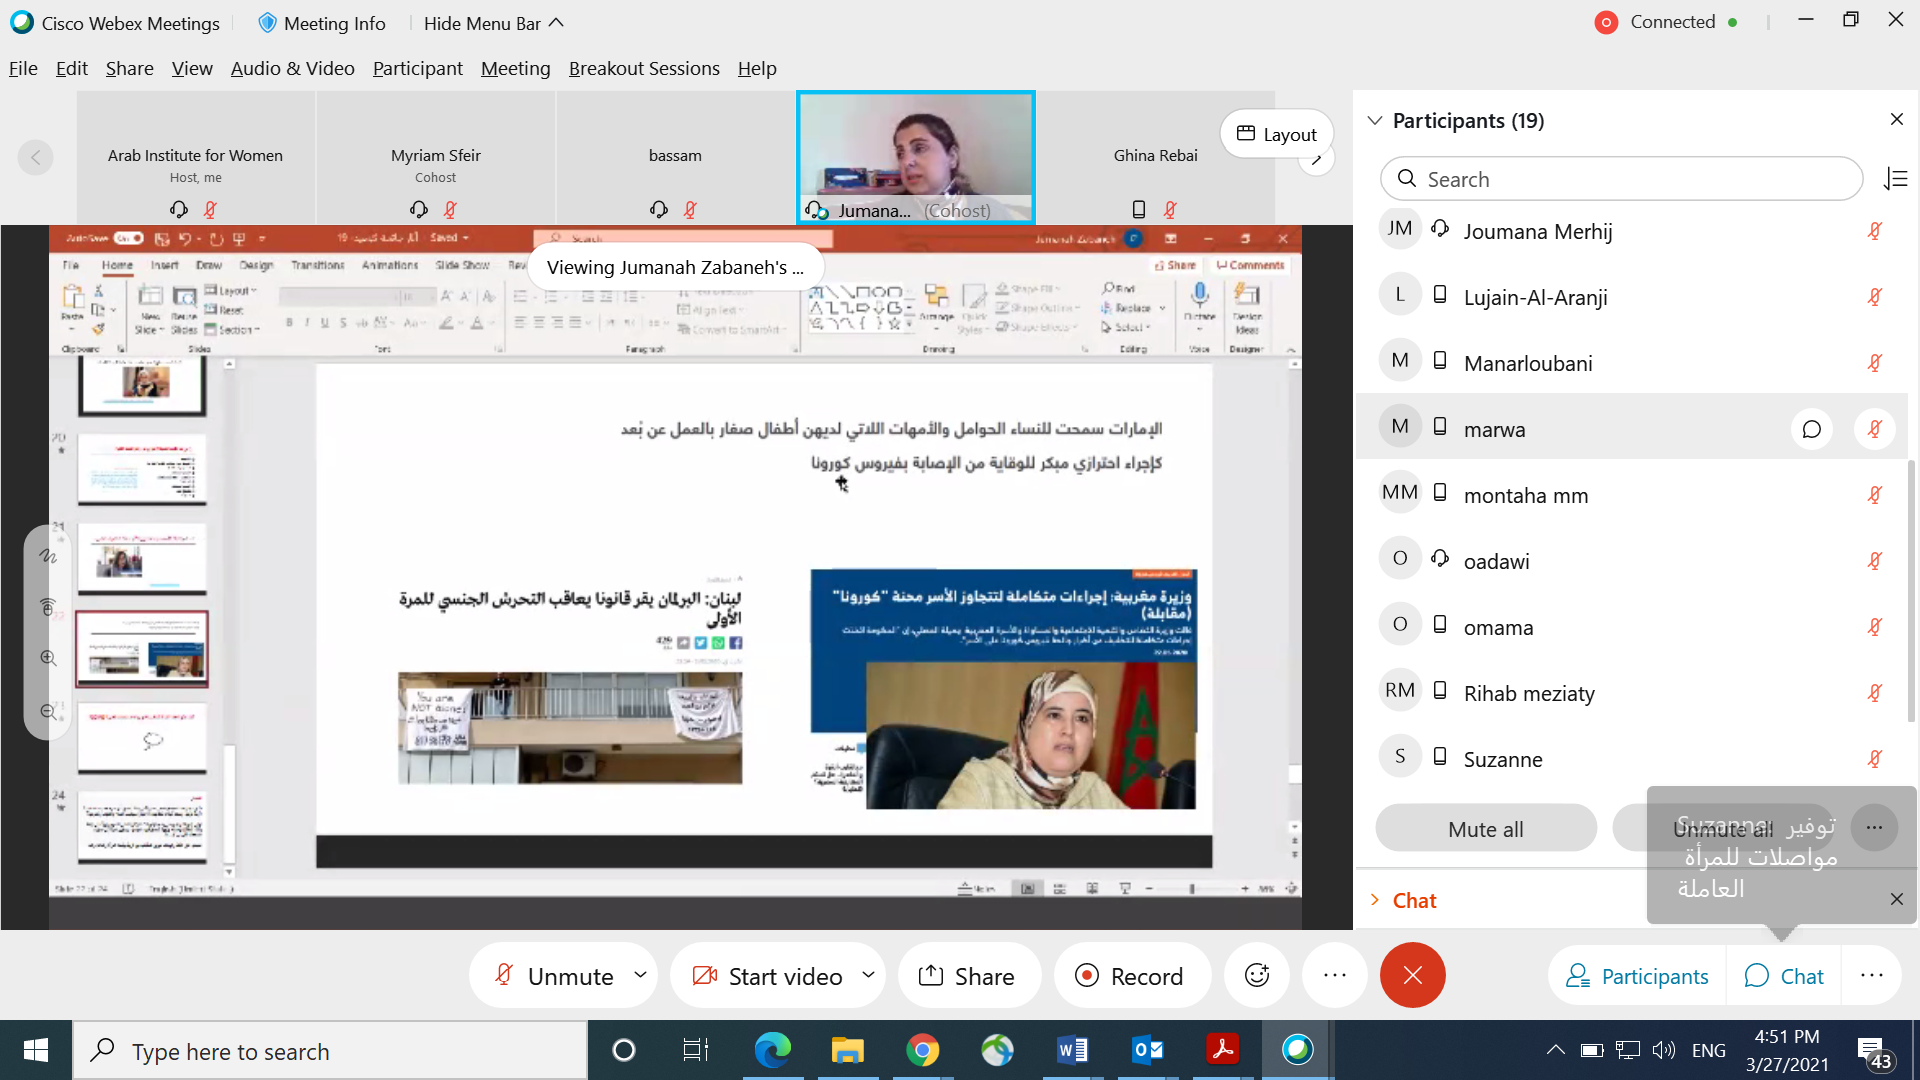Click mute icon for Suzanne
The image size is (1920, 1080).
1875,759
